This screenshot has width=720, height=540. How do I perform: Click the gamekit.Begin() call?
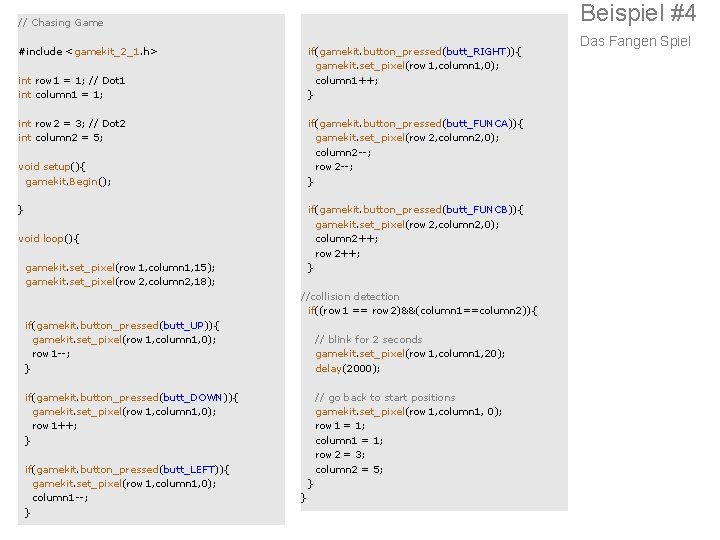click(x=68, y=182)
